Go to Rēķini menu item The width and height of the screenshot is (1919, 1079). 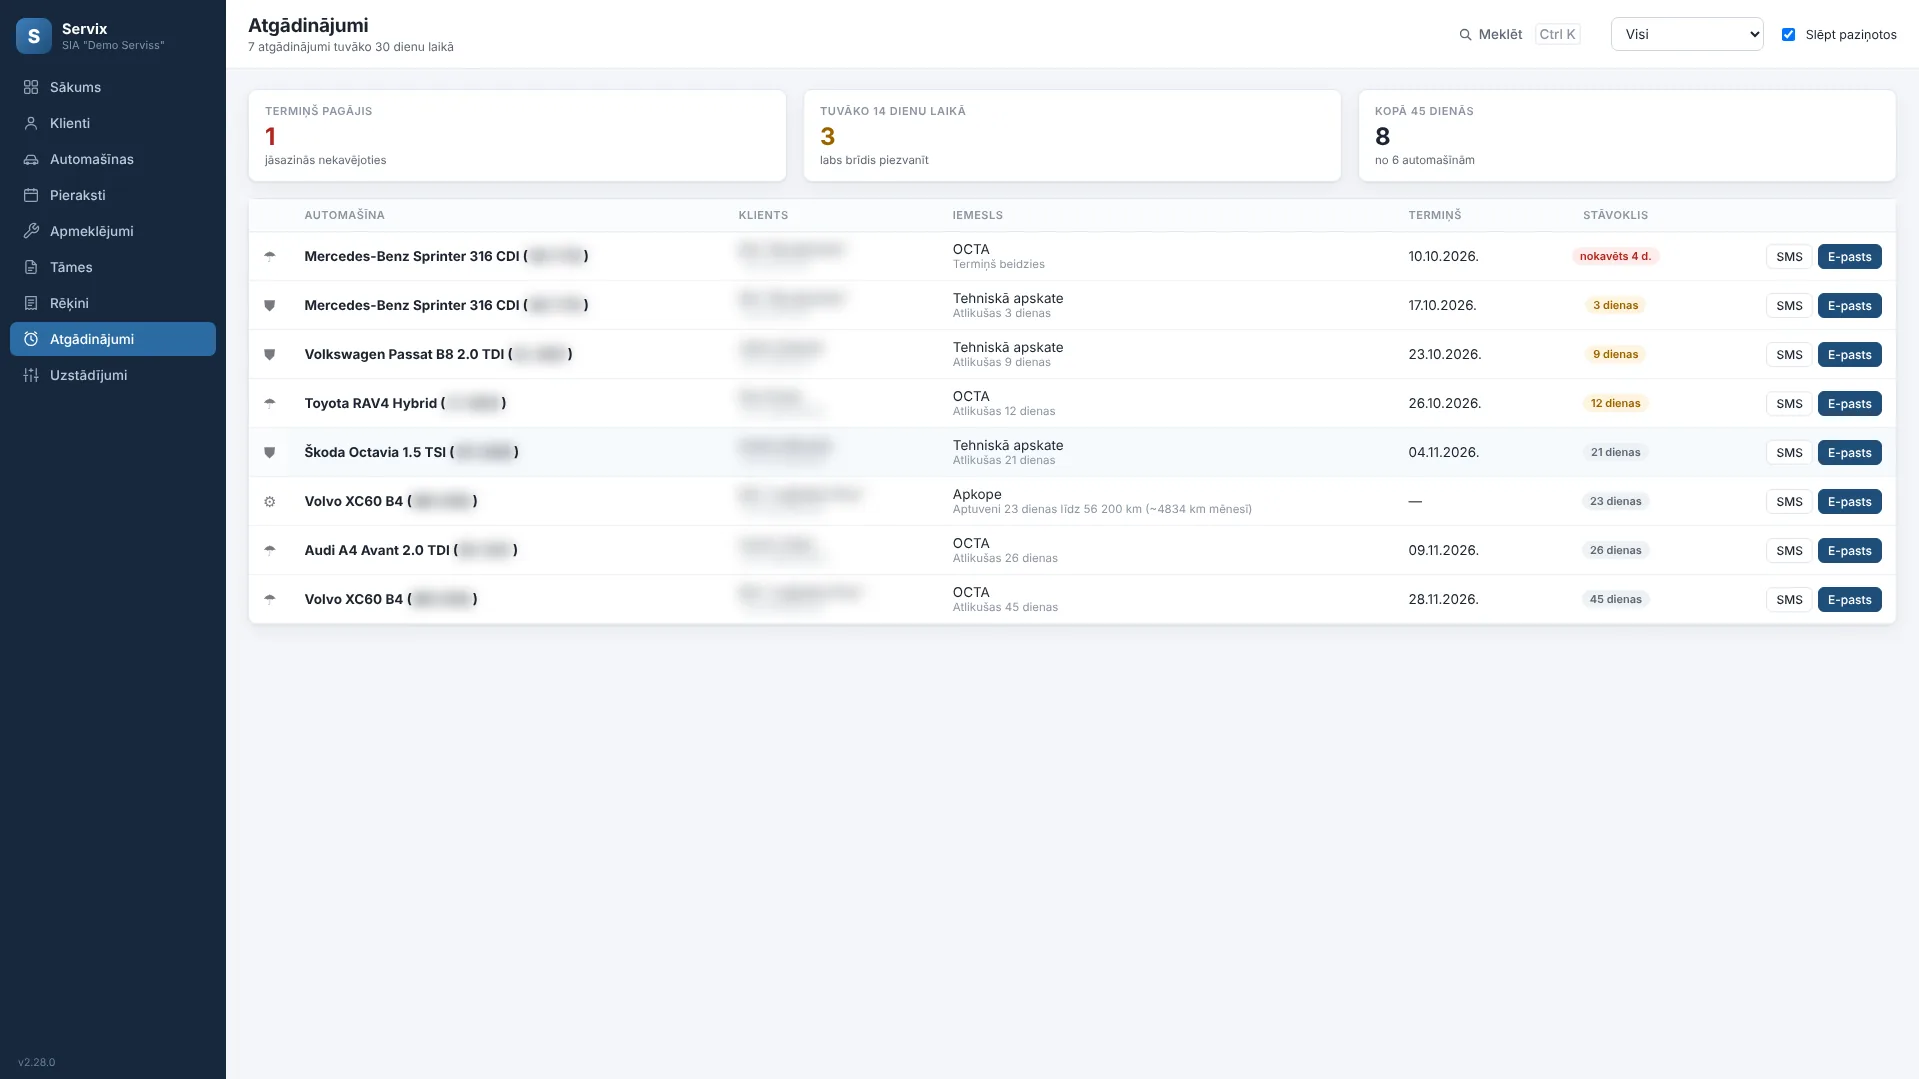113,303
